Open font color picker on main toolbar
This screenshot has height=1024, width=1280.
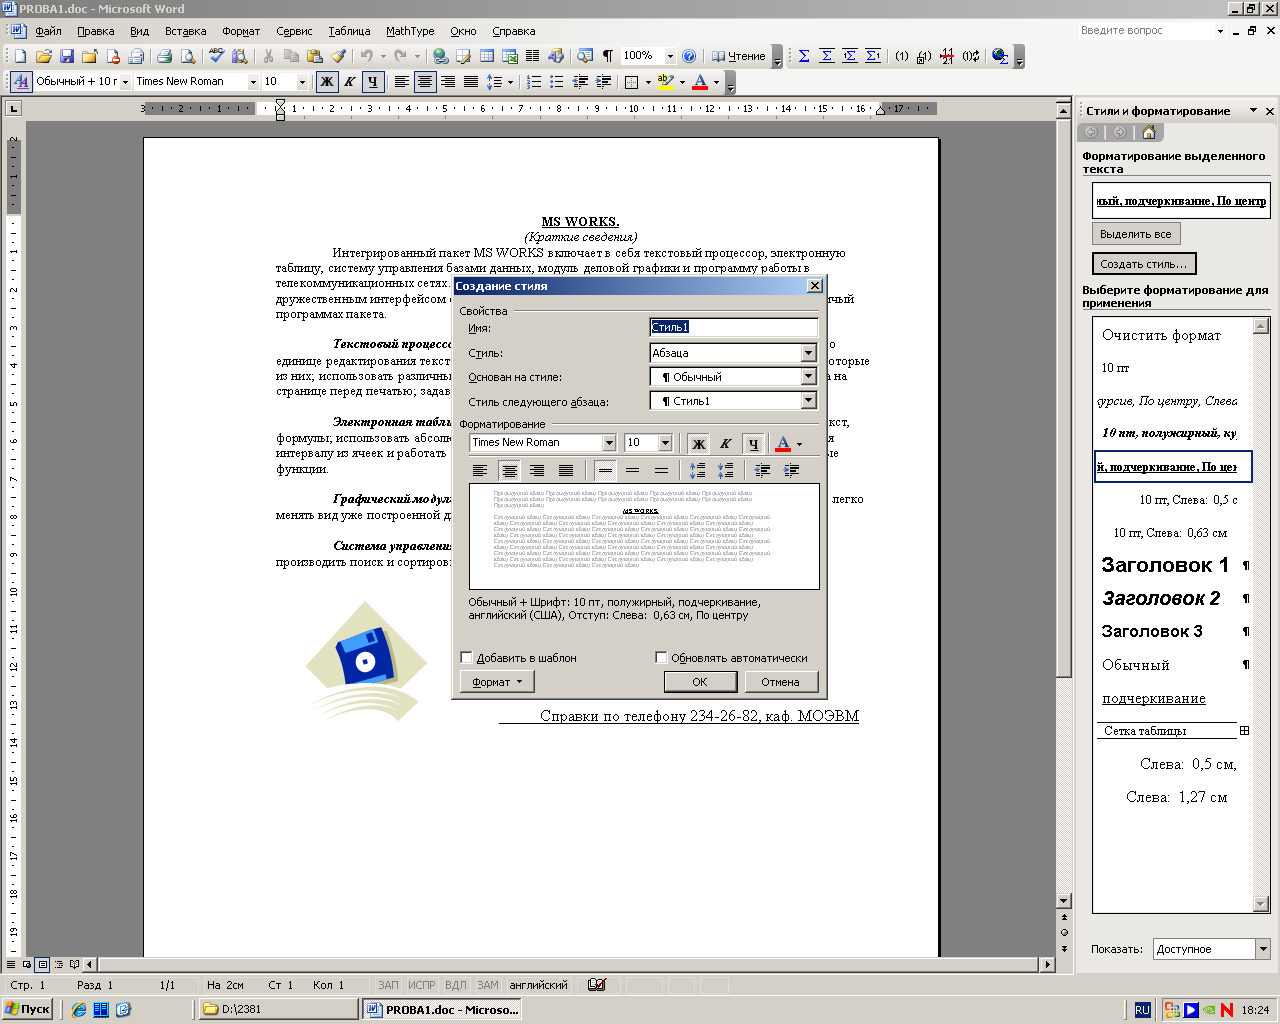point(716,82)
